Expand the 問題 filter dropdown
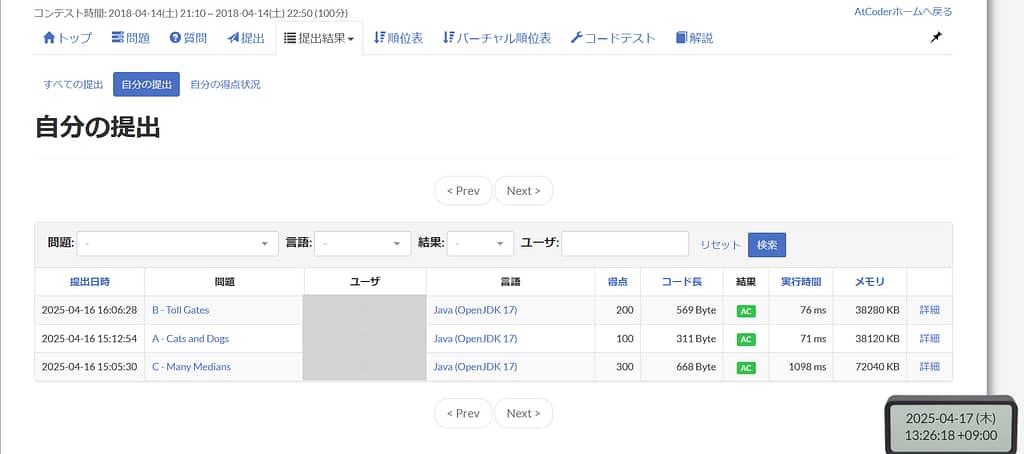 (178, 244)
